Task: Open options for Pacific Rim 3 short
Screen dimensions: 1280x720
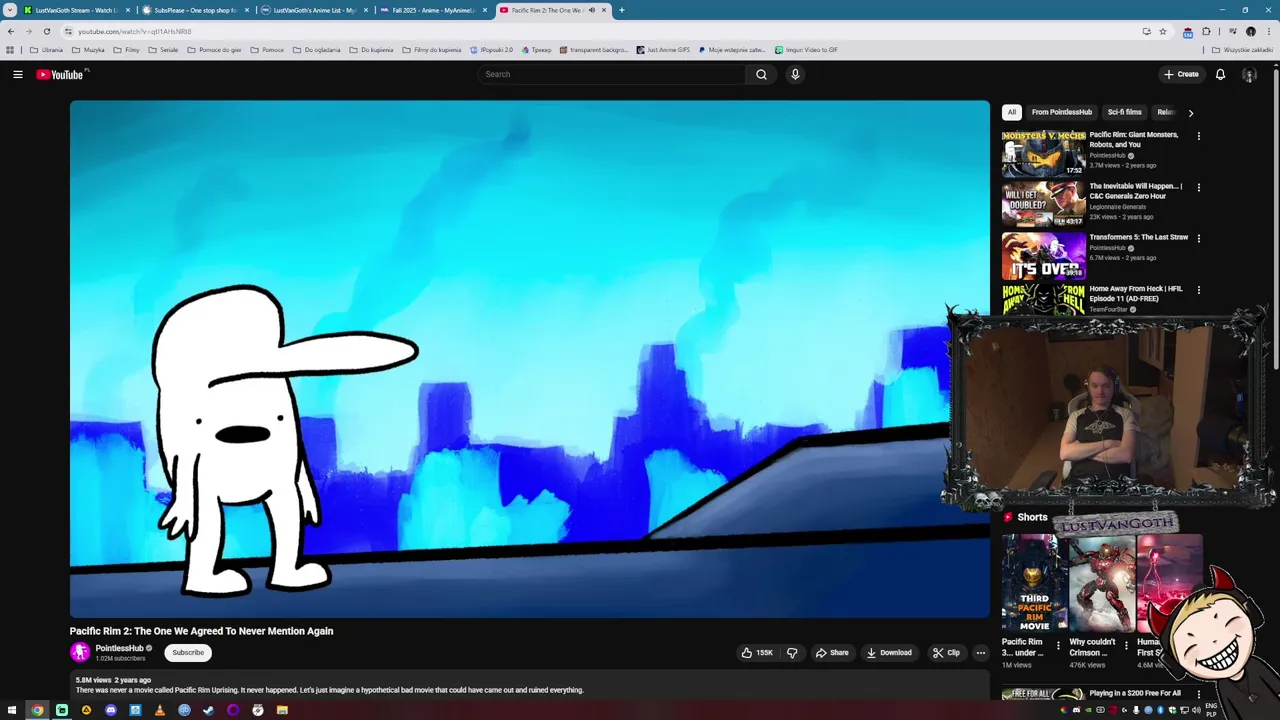Action: (x=1058, y=646)
